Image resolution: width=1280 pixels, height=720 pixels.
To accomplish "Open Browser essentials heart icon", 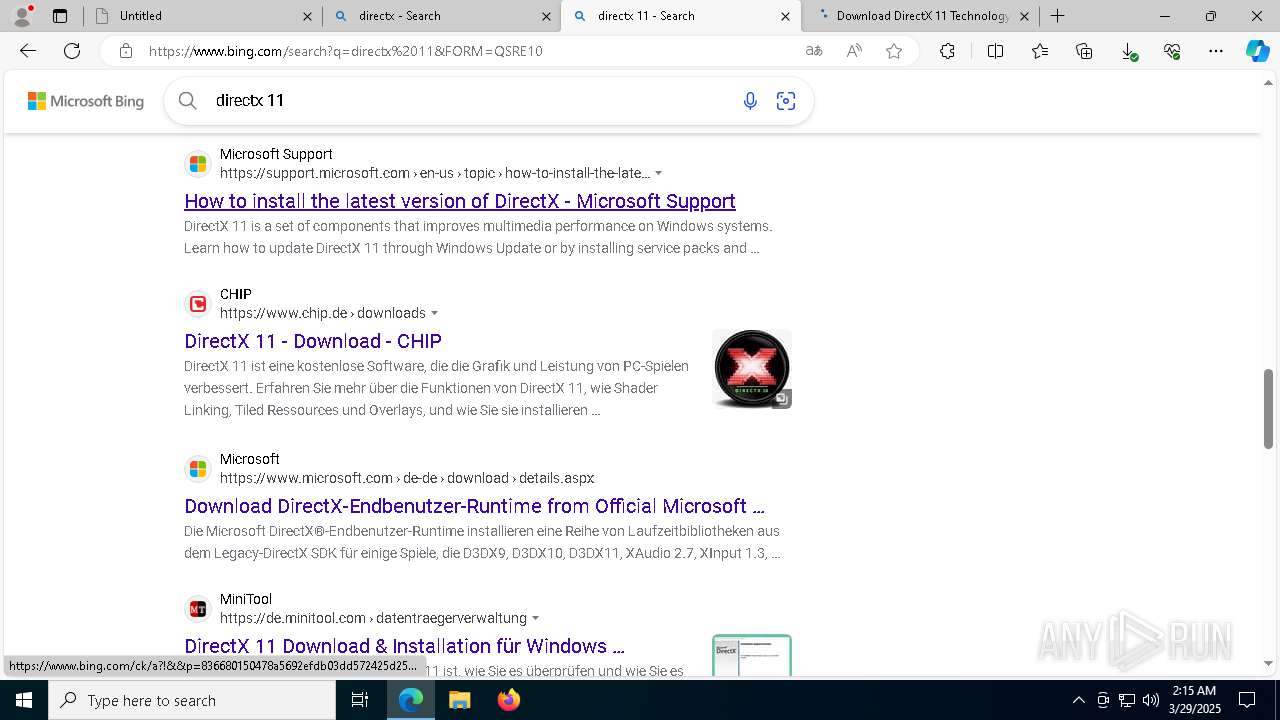I will point(1172,51).
